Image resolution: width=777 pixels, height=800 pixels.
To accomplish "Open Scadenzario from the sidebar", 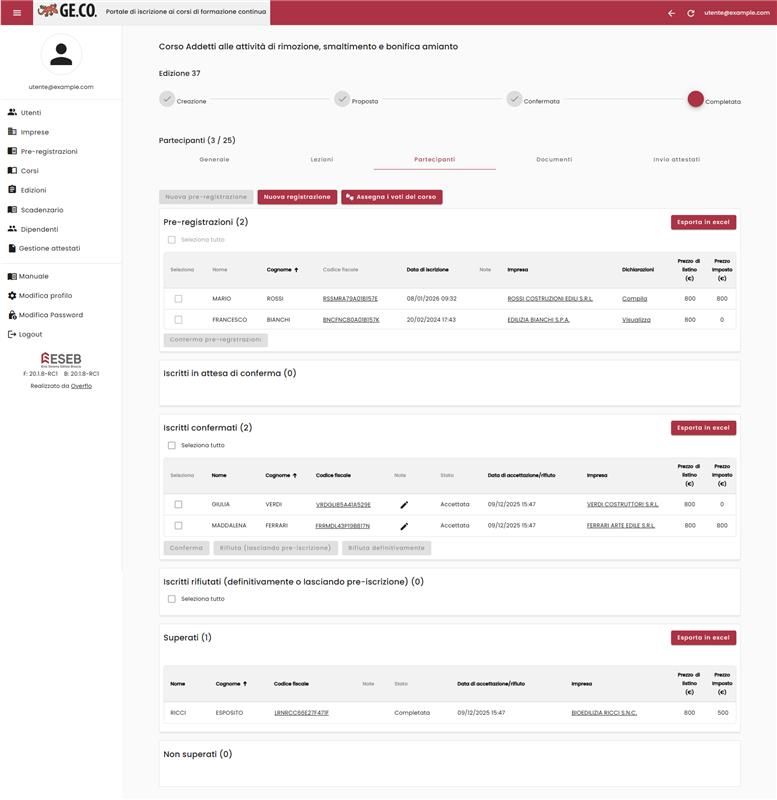I will coord(41,210).
